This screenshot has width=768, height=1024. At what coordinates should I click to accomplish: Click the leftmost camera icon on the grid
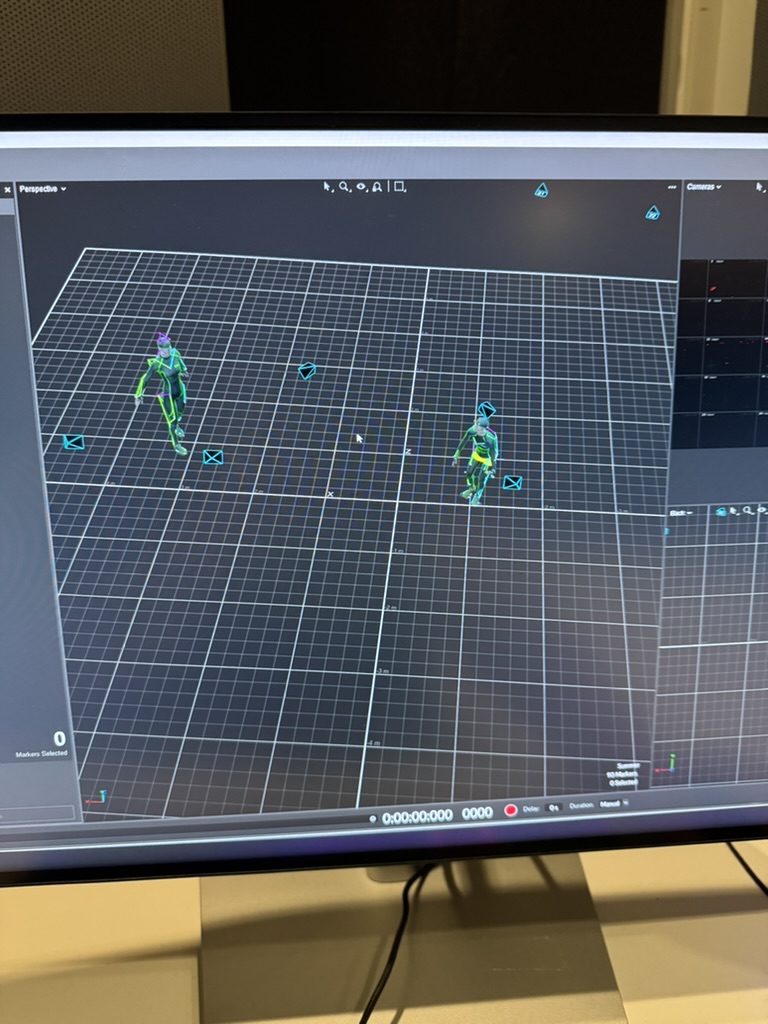click(74, 442)
